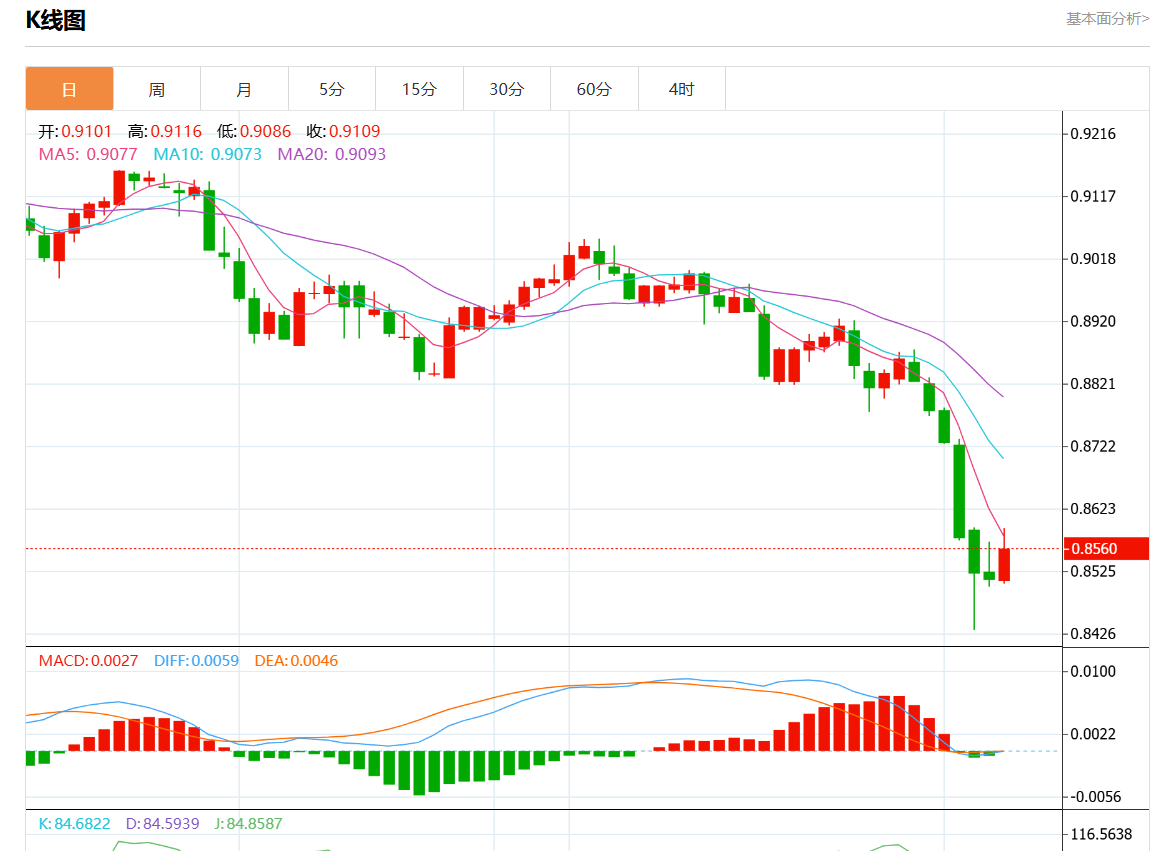Click the DEA:0.0046 value label

[296, 661]
